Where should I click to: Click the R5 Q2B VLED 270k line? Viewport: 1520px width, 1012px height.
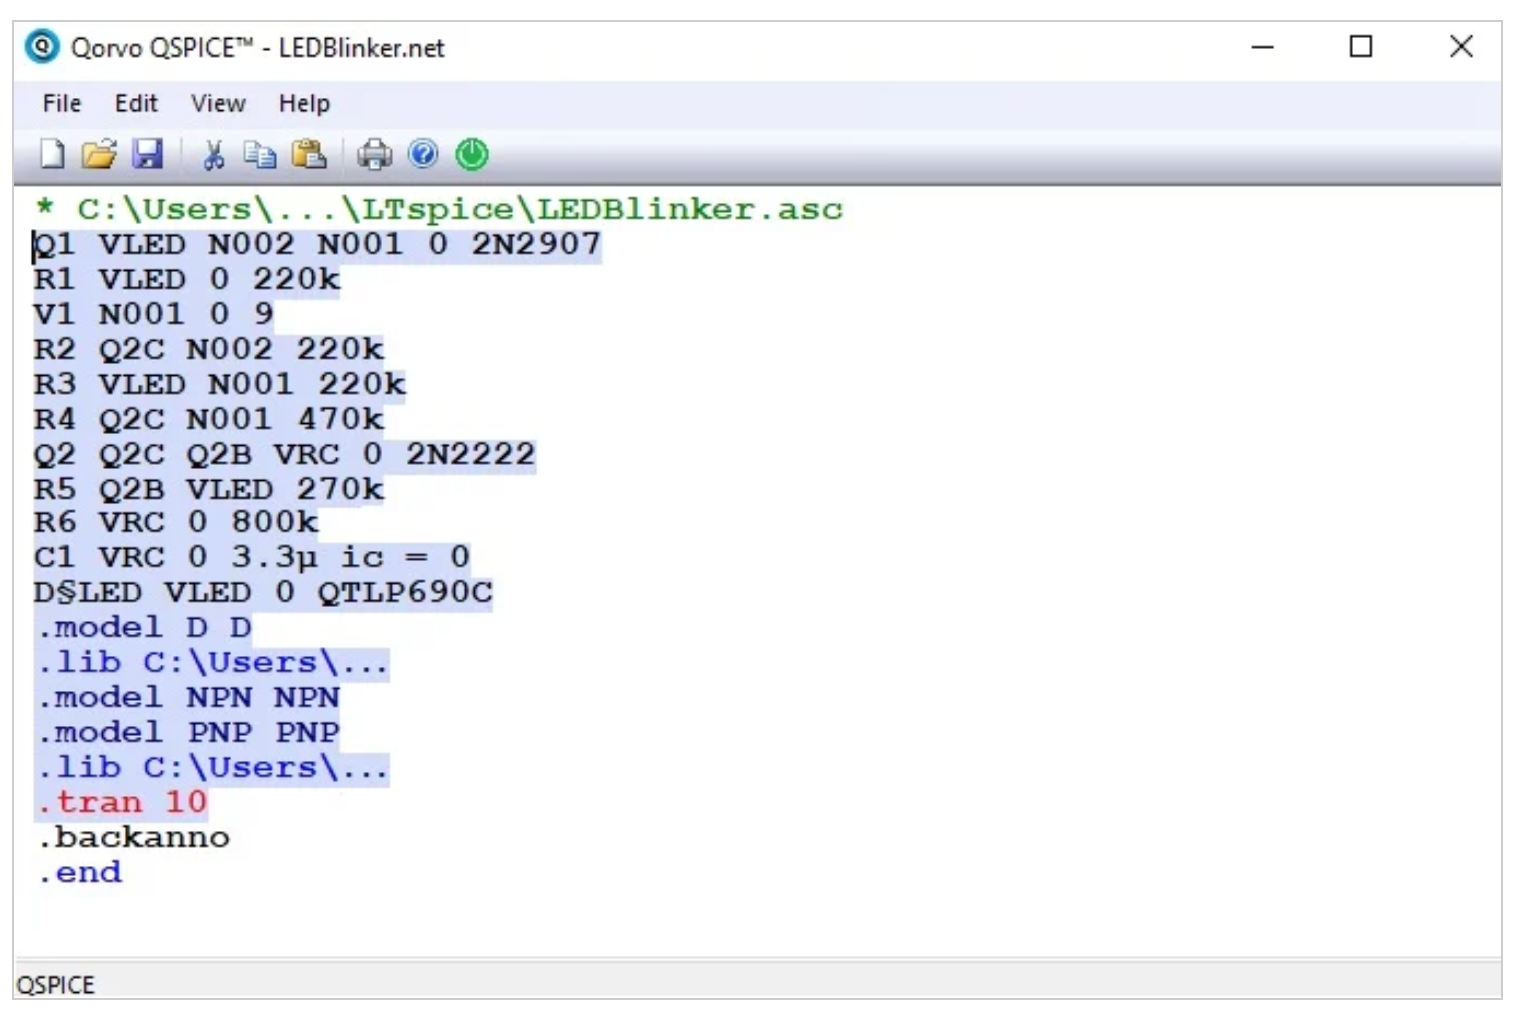coord(209,490)
